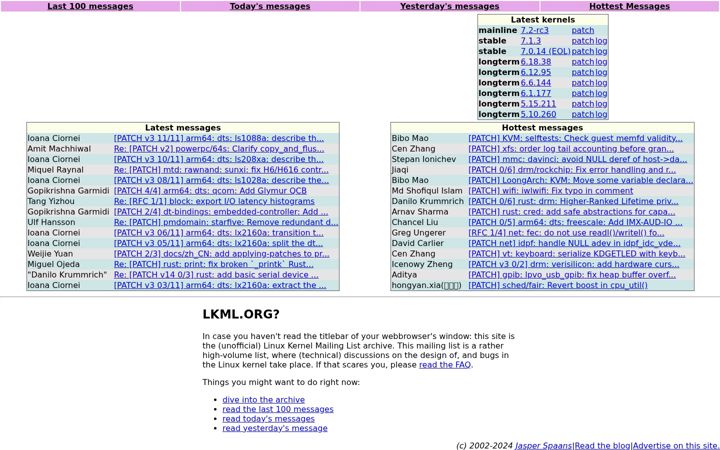Click read the last 100 messages link

tap(278, 409)
